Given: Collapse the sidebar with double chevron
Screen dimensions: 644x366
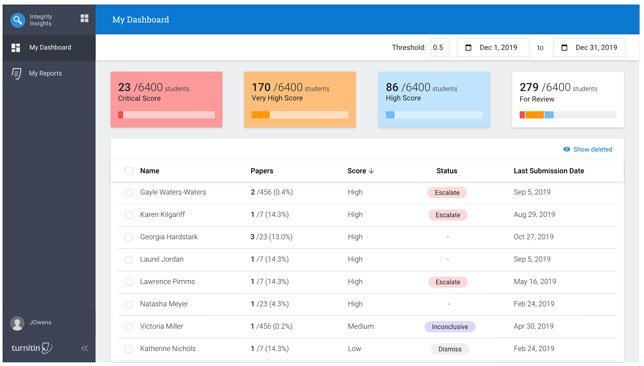Looking at the screenshot, I should 85,348.
